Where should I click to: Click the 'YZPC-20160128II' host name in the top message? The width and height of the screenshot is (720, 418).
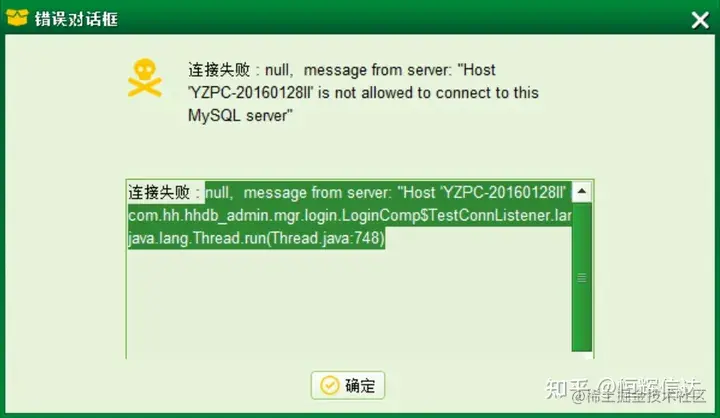click(250, 92)
